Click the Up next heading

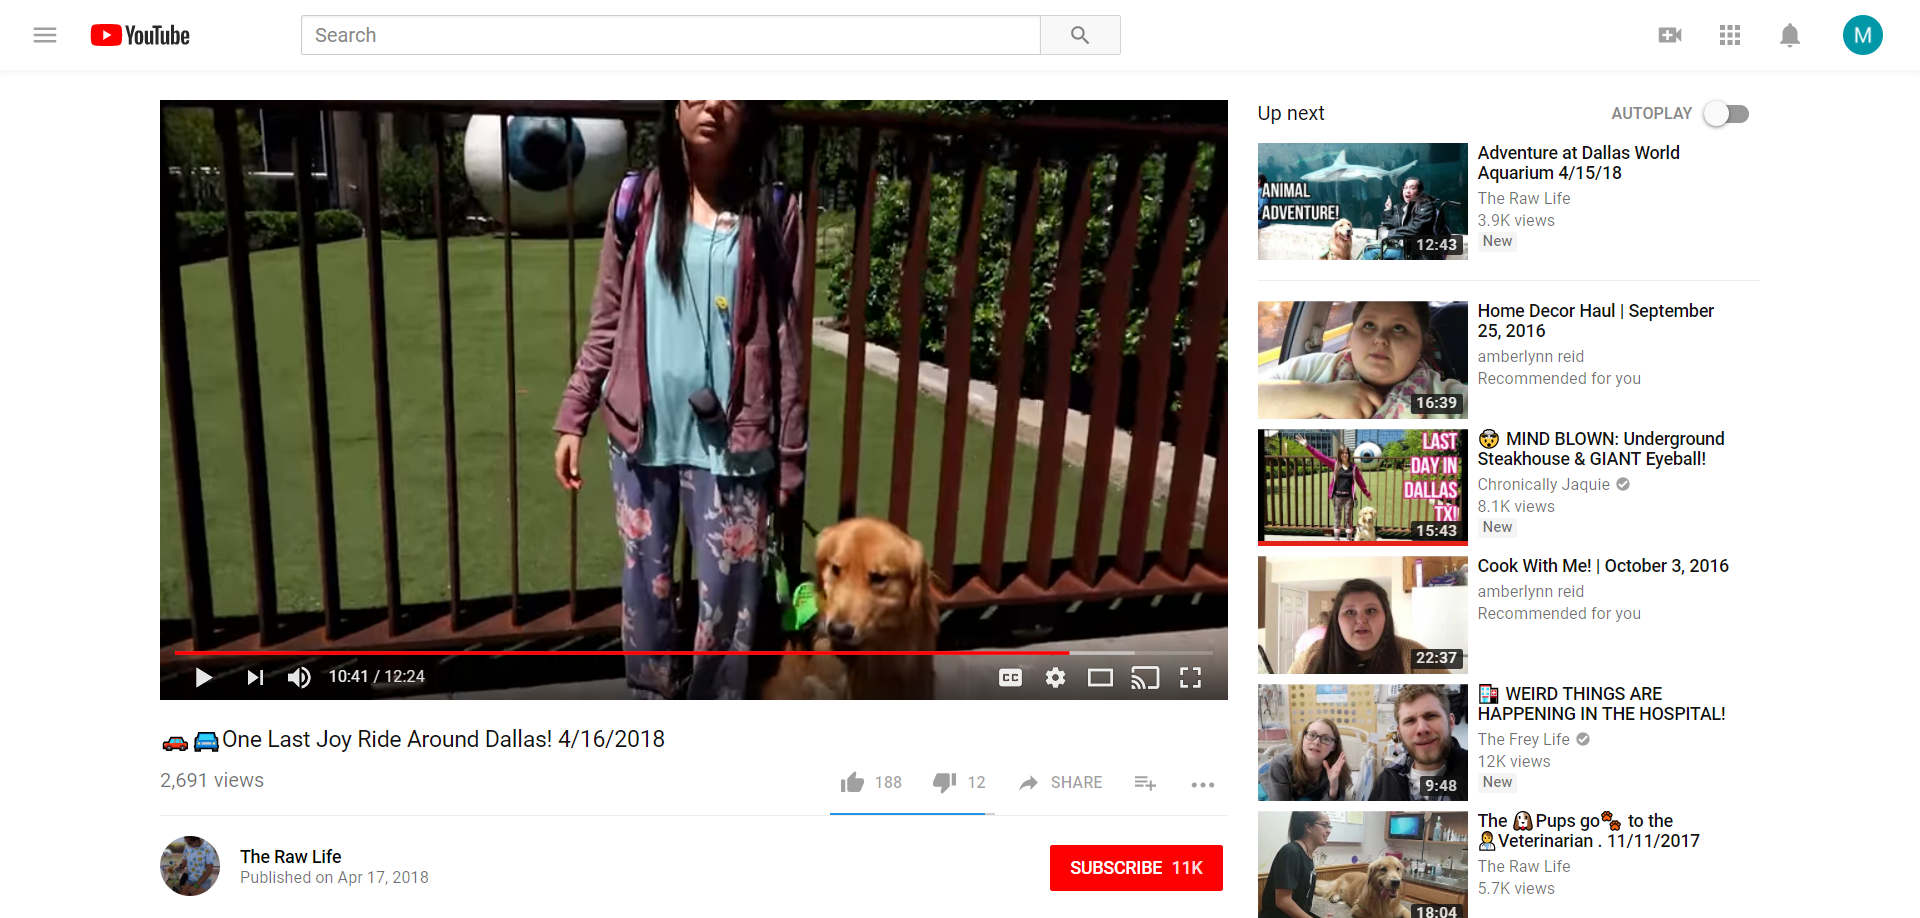[x=1291, y=113]
